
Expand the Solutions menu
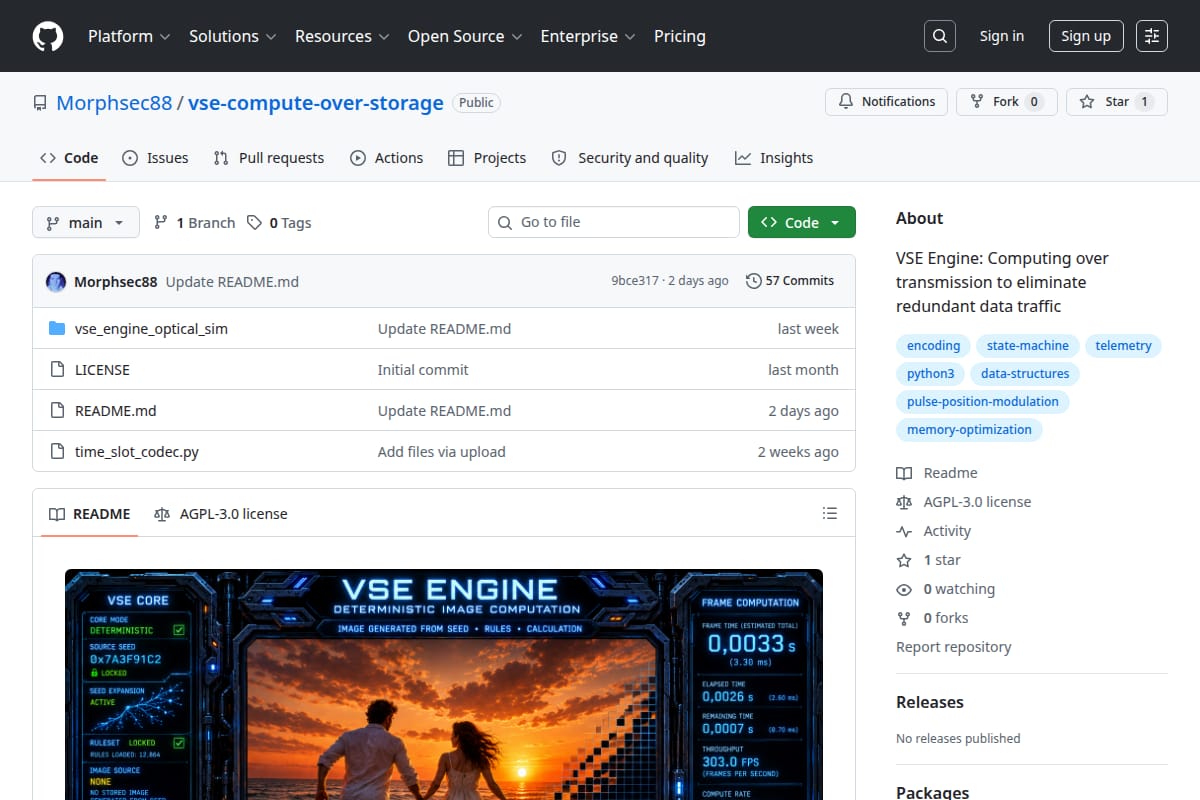pos(233,36)
